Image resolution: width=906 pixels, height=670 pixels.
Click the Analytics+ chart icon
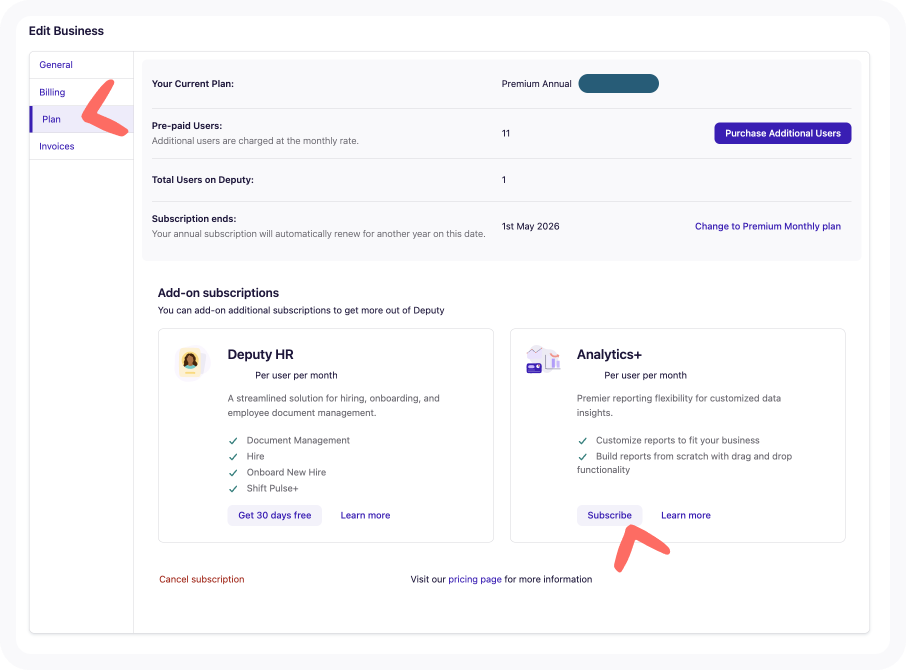pos(543,360)
